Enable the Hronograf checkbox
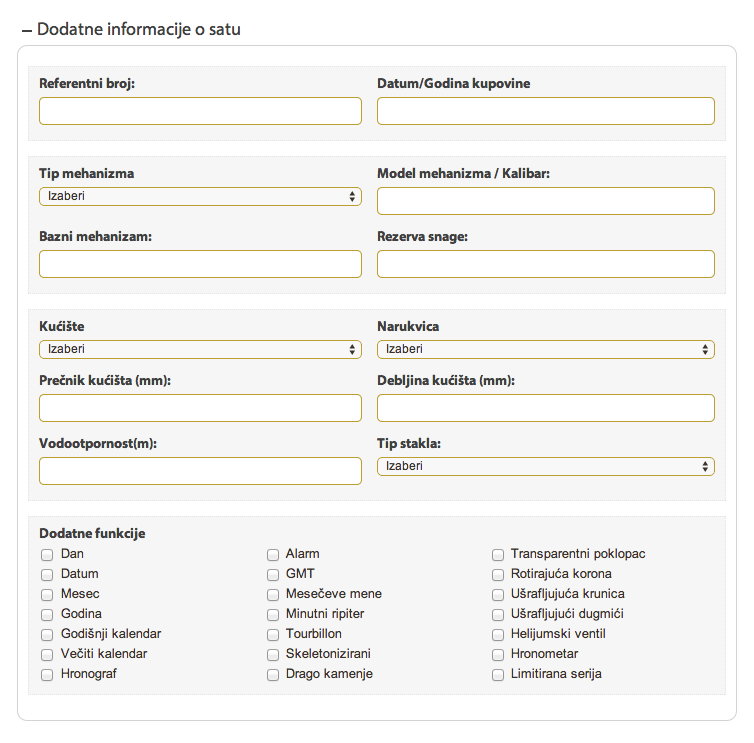 [x=47, y=675]
